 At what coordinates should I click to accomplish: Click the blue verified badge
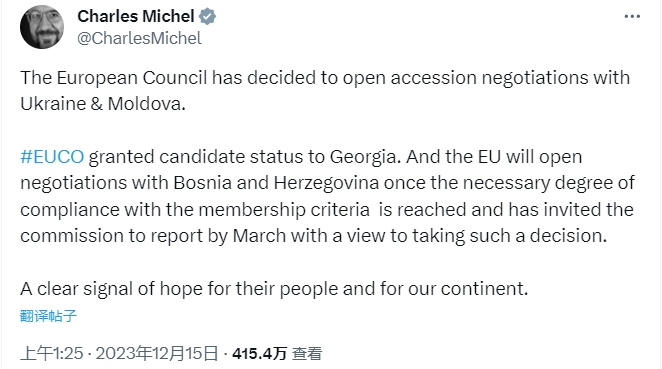tap(207, 16)
